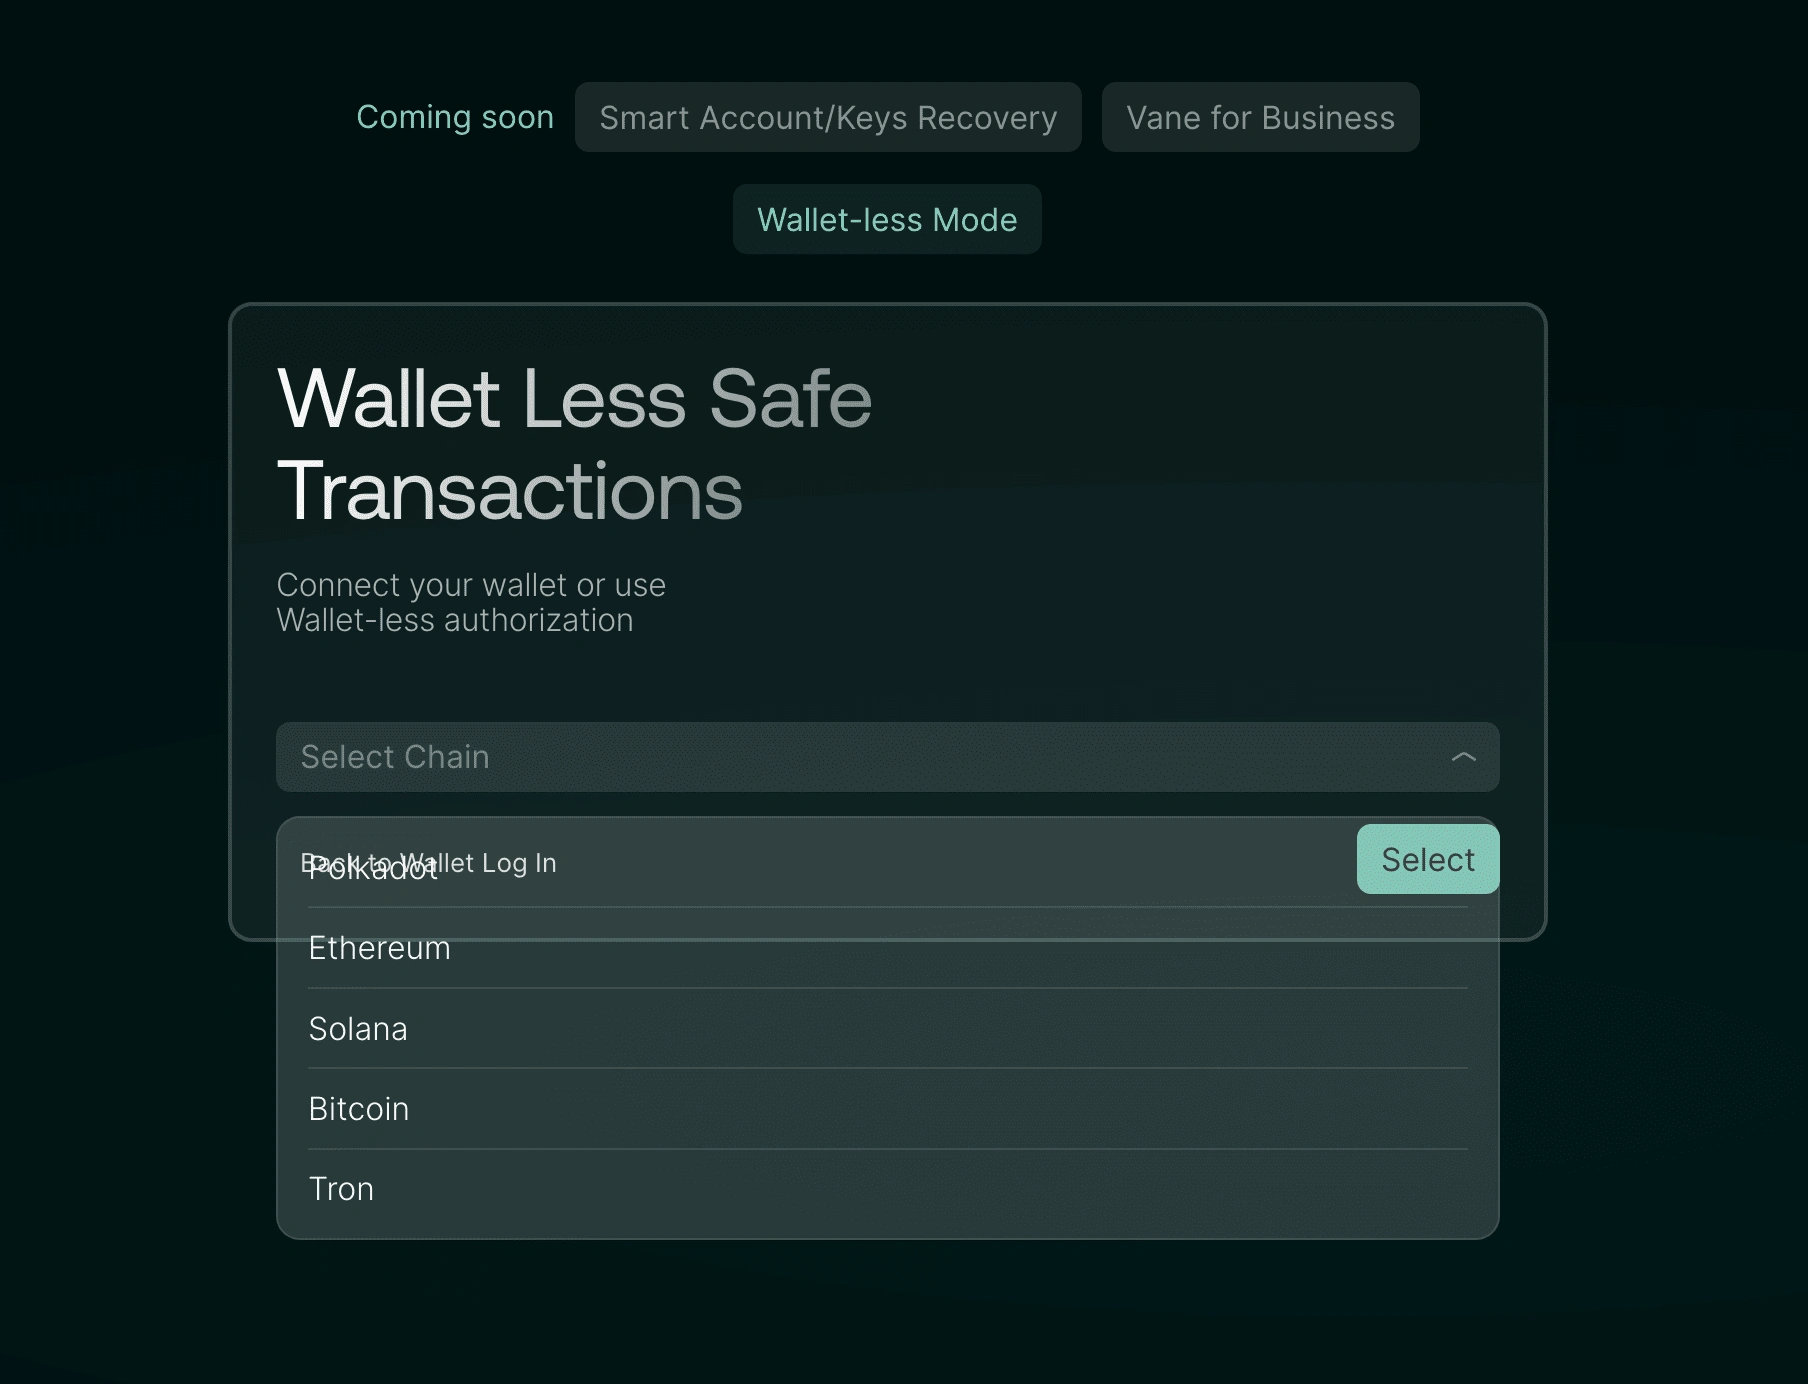Click the Connect your wallet text line
This screenshot has height=1384, width=1808.
tap(471, 585)
